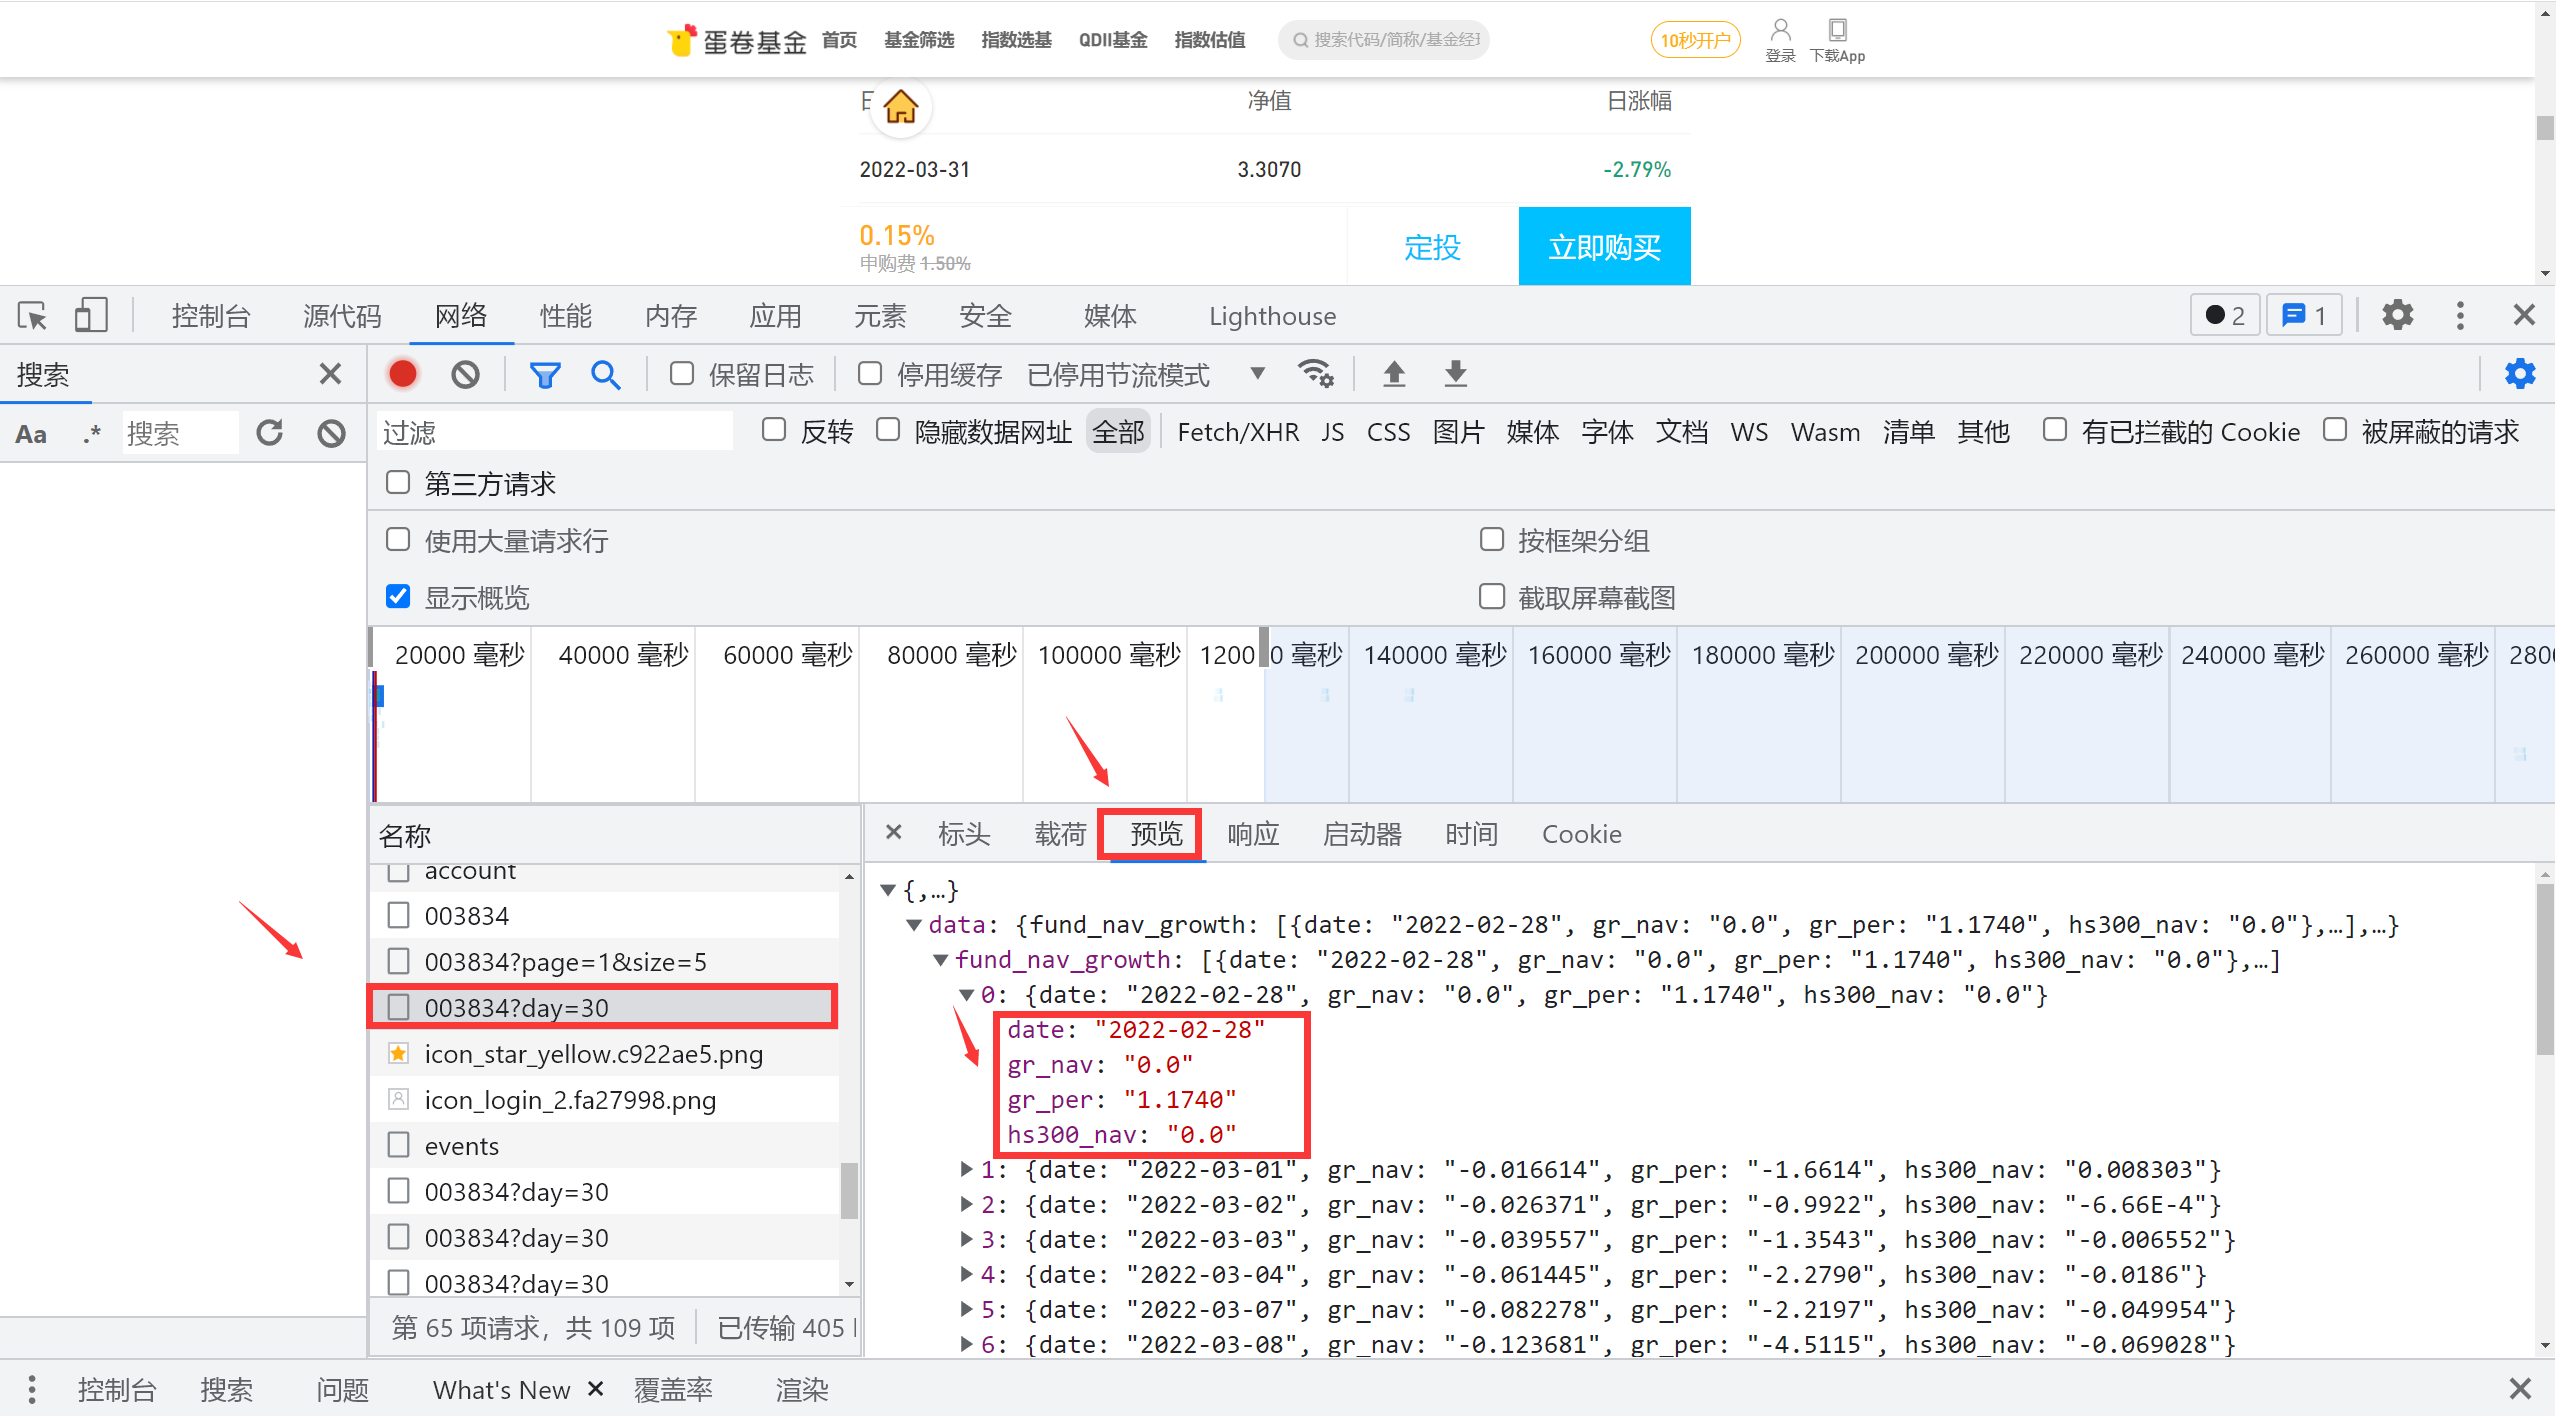Click the clear network log icon
This screenshot has width=2556, height=1416.
point(465,374)
